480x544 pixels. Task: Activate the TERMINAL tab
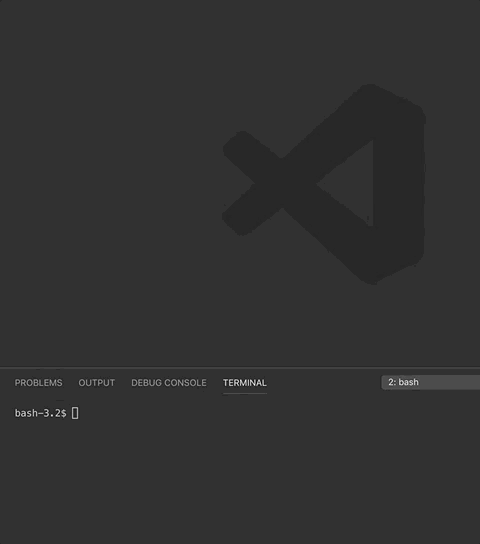click(x=245, y=383)
